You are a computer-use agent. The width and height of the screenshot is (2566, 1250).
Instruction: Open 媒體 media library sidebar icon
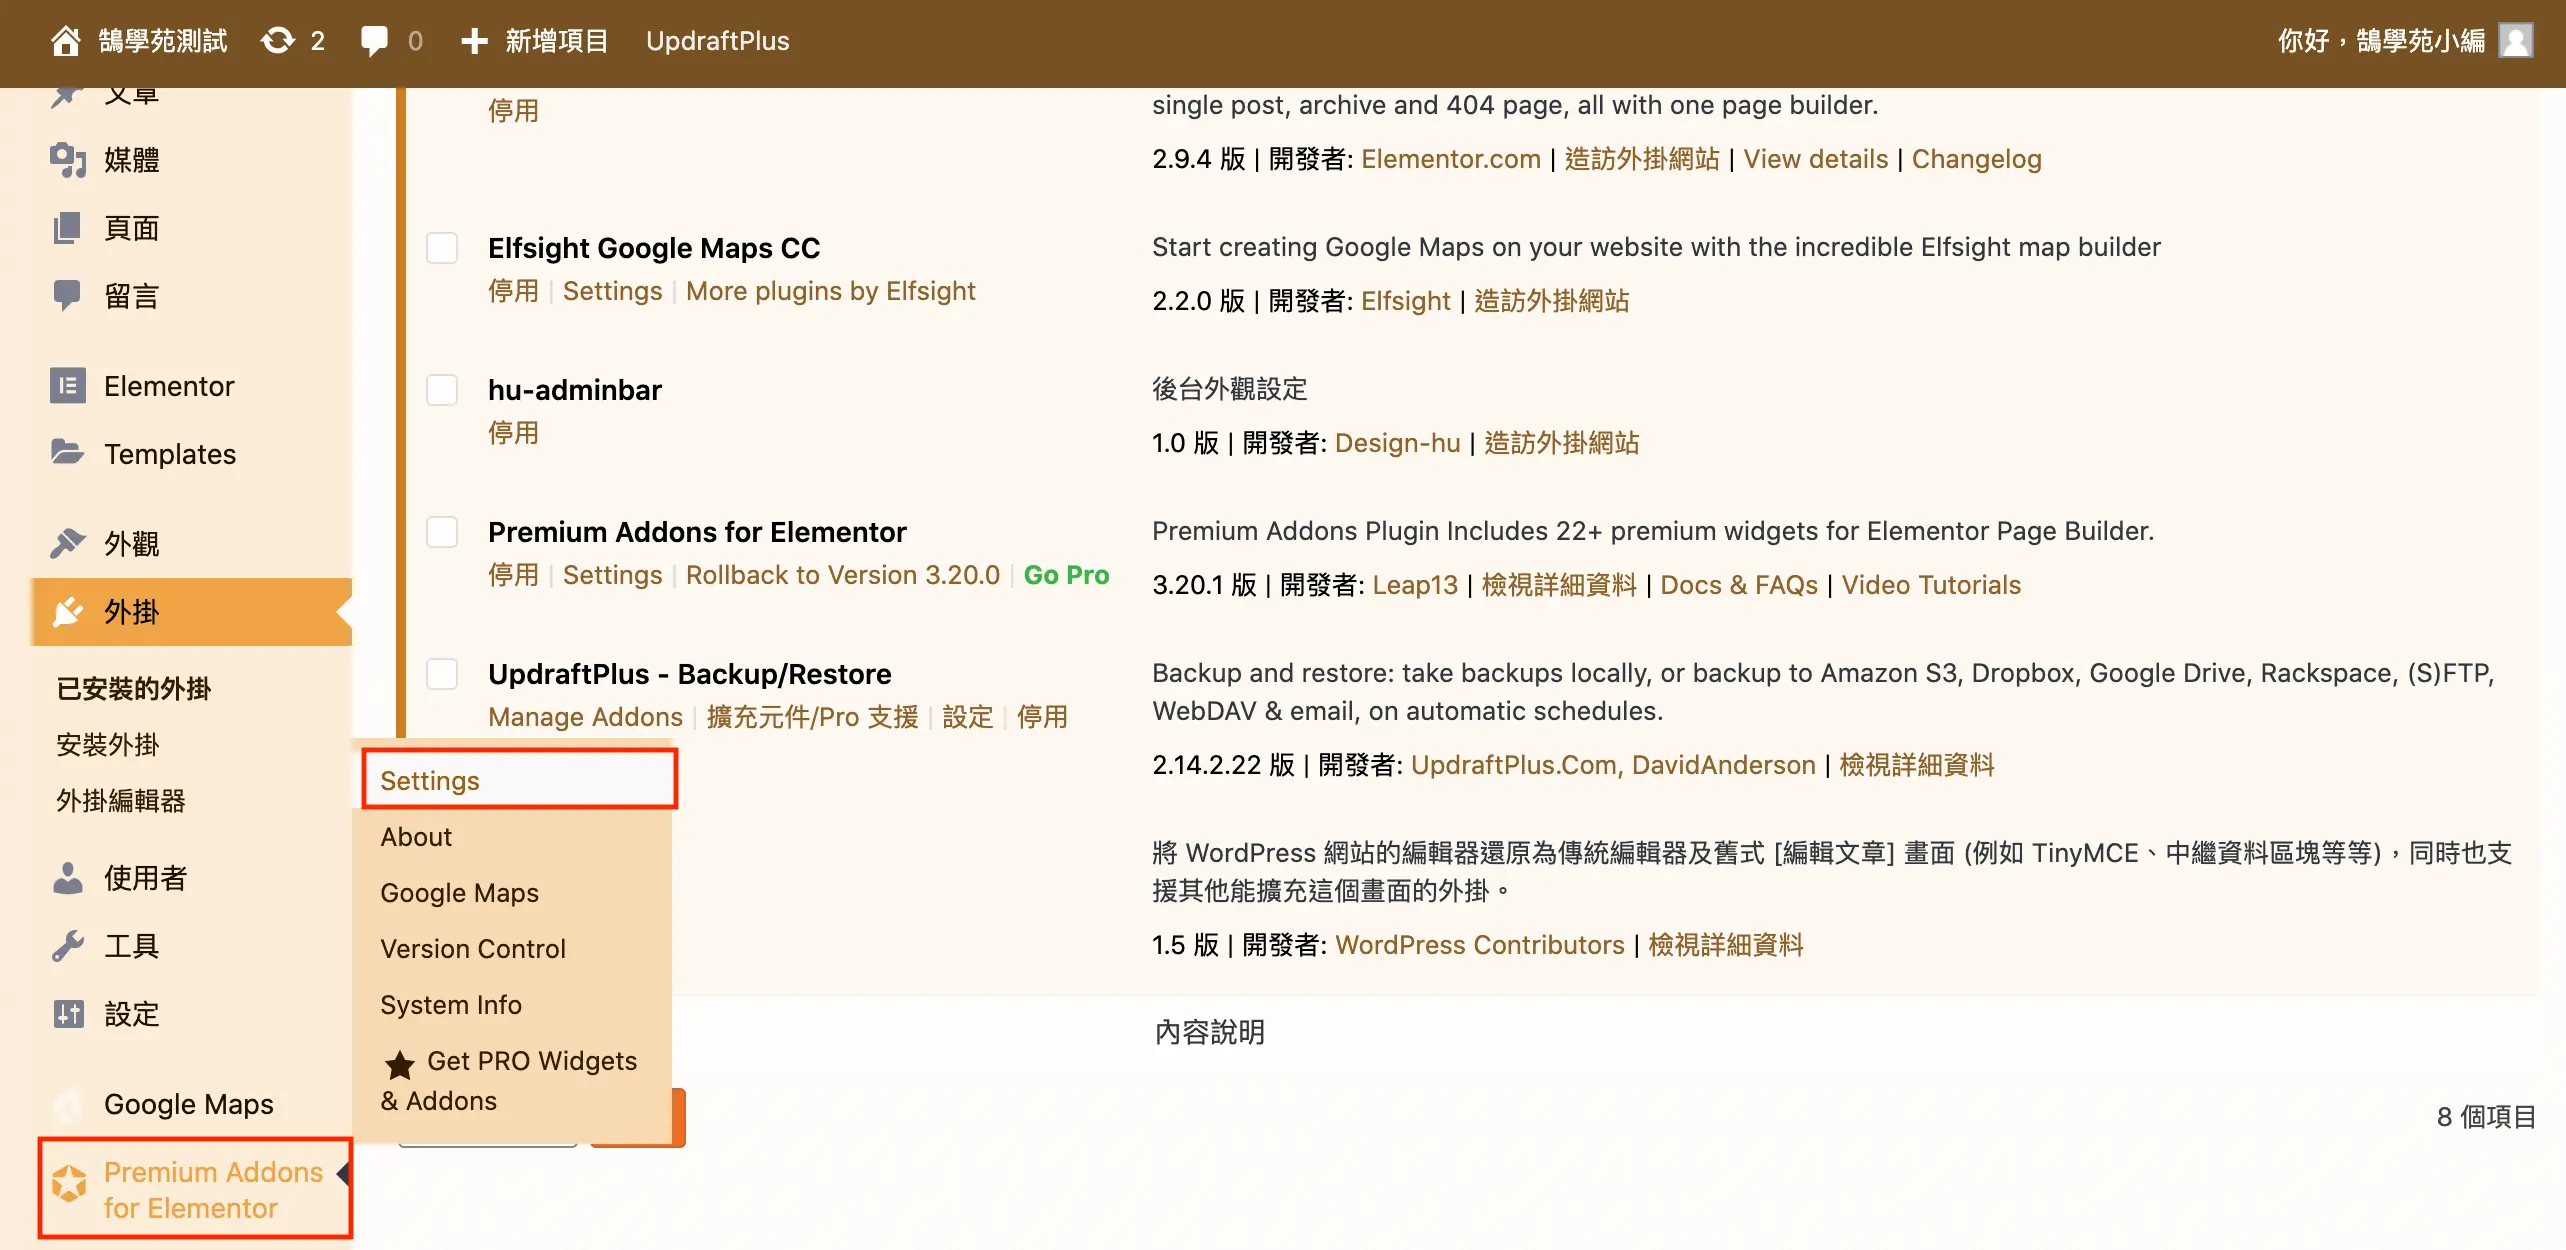pos(68,160)
